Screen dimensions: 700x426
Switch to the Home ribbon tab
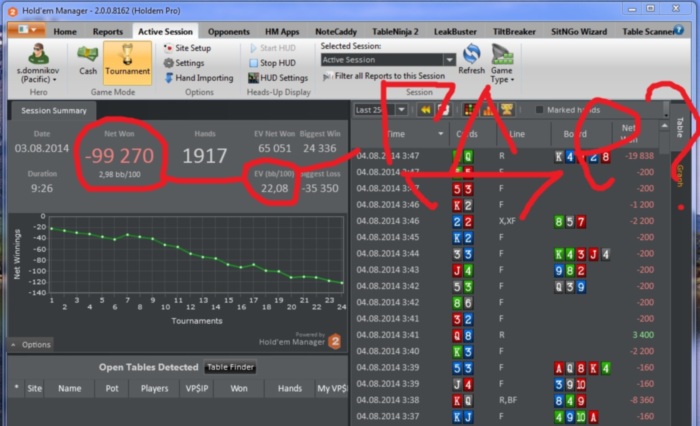[x=65, y=32]
